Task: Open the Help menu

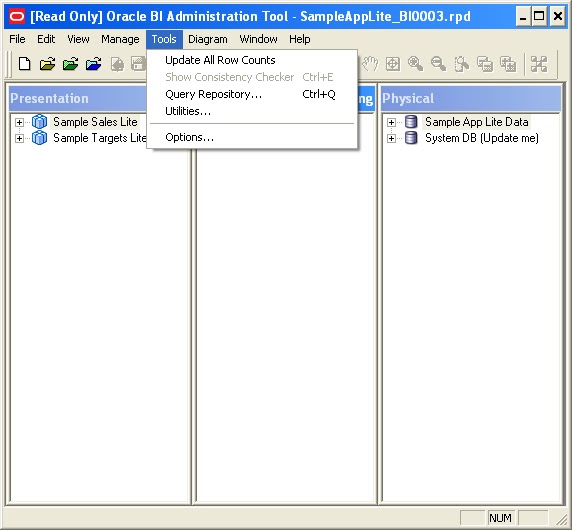Action: click(x=299, y=39)
